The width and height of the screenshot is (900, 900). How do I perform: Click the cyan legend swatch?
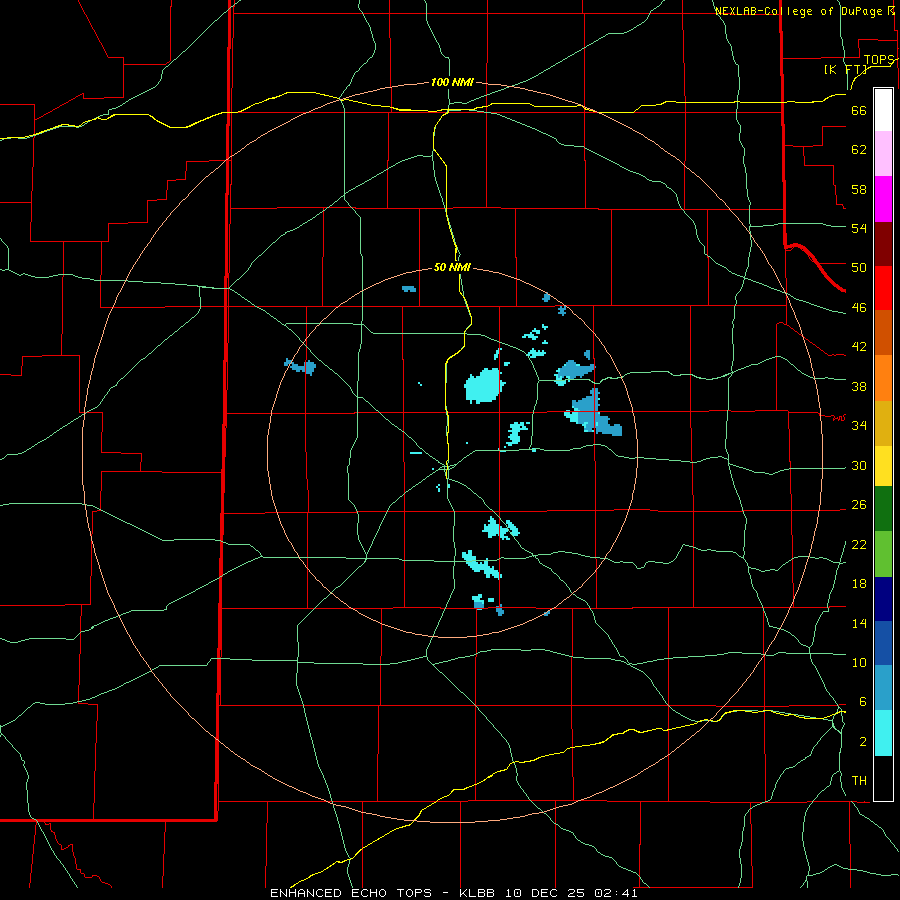pyautogui.click(x=883, y=733)
